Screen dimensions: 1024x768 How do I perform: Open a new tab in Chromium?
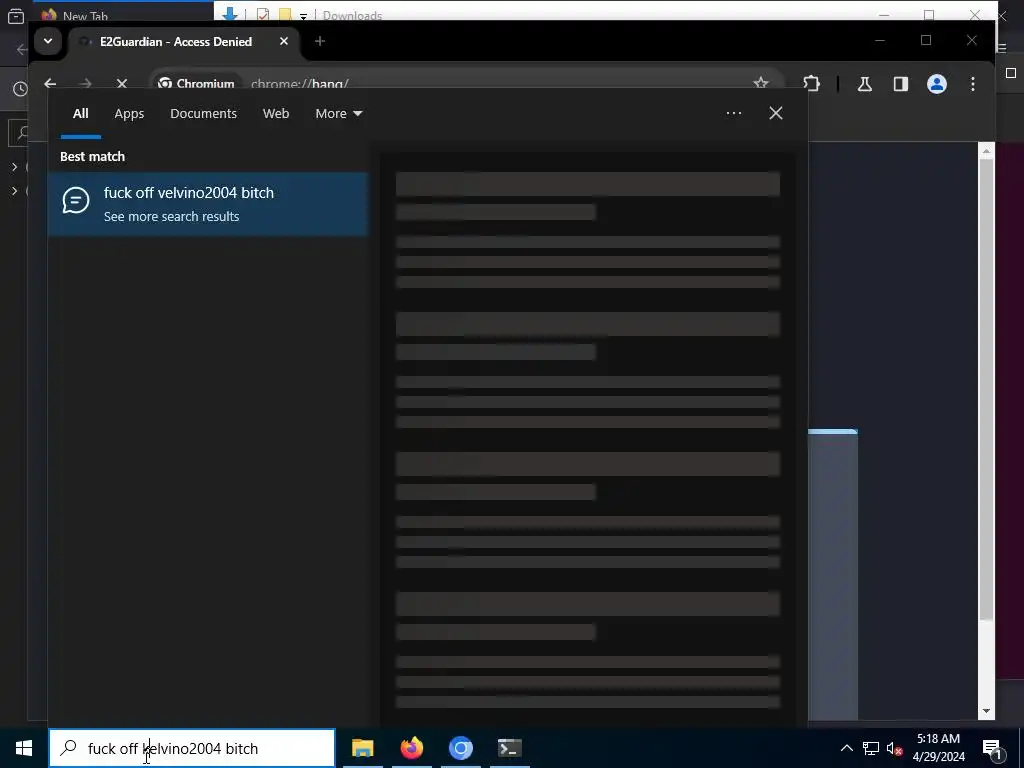point(319,41)
